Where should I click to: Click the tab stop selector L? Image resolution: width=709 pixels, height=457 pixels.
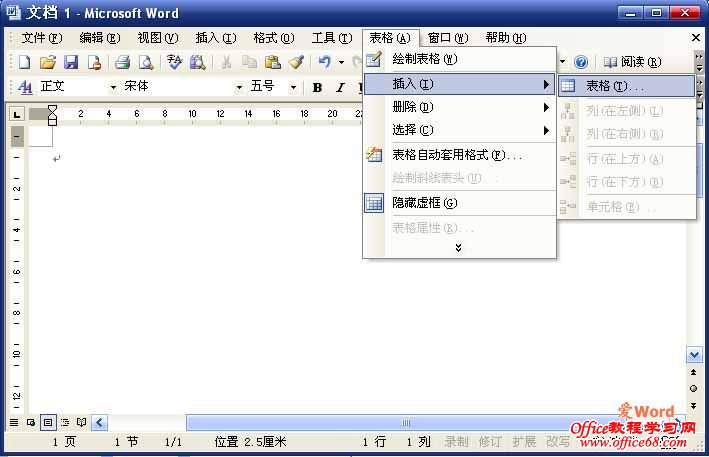(17, 114)
